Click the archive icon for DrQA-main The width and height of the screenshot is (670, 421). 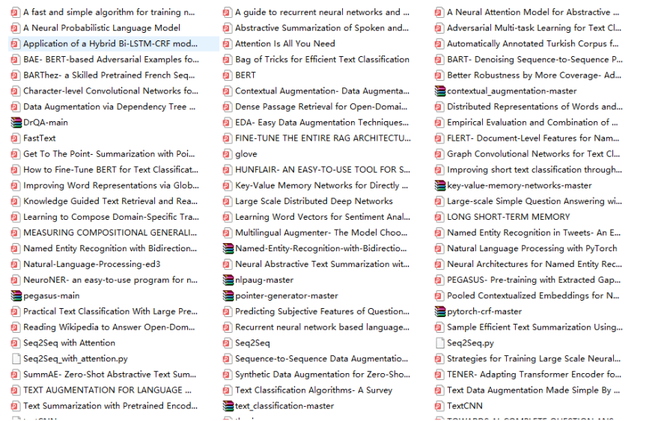pyautogui.click(x=16, y=123)
